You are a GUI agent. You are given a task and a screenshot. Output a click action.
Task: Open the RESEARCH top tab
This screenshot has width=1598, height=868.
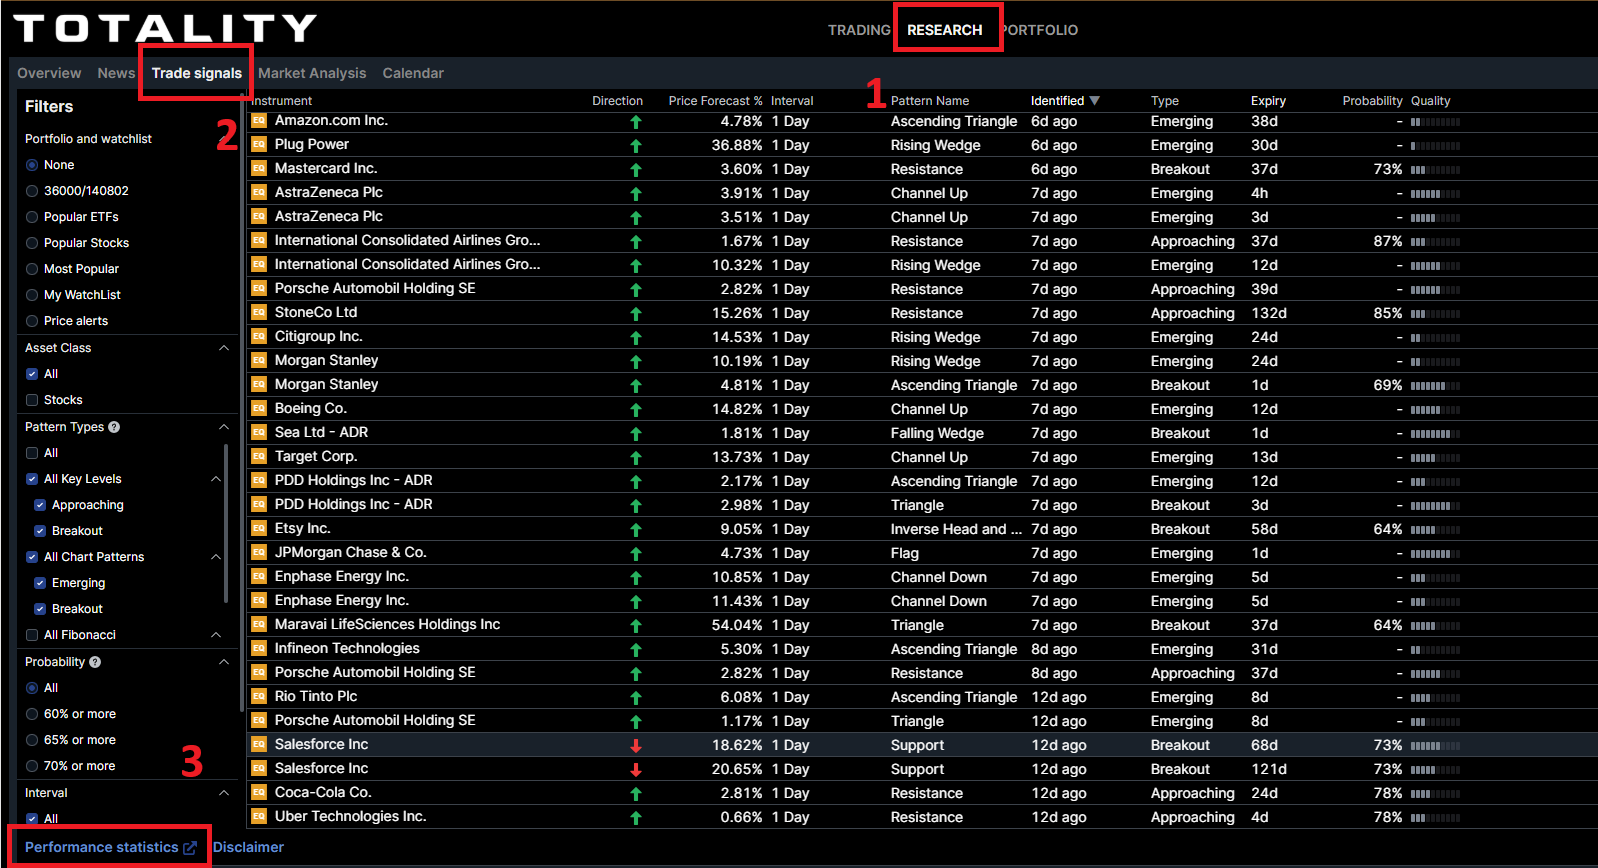pyautogui.click(x=945, y=30)
